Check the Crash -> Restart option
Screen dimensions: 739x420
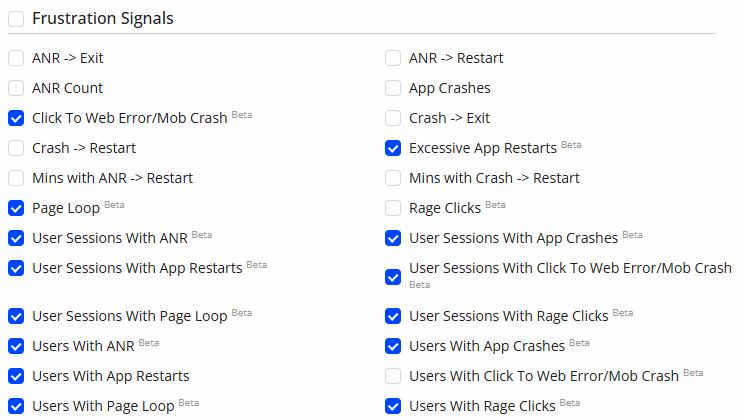tap(16, 148)
